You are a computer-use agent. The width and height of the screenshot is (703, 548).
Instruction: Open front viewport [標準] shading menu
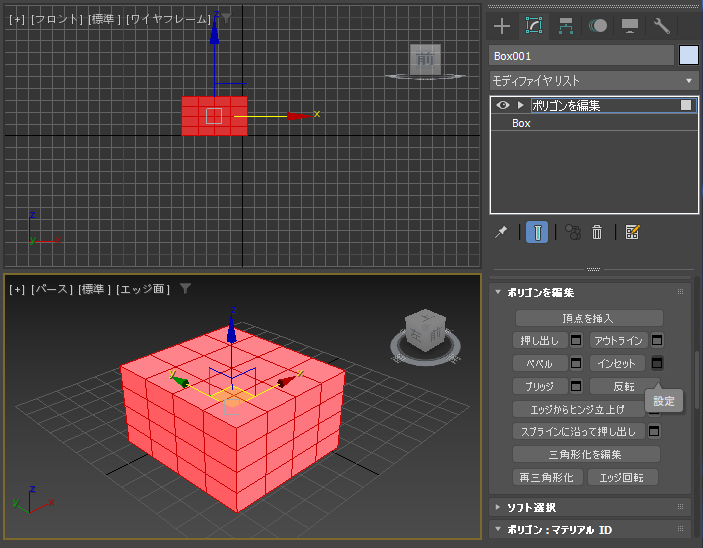[104, 19]
